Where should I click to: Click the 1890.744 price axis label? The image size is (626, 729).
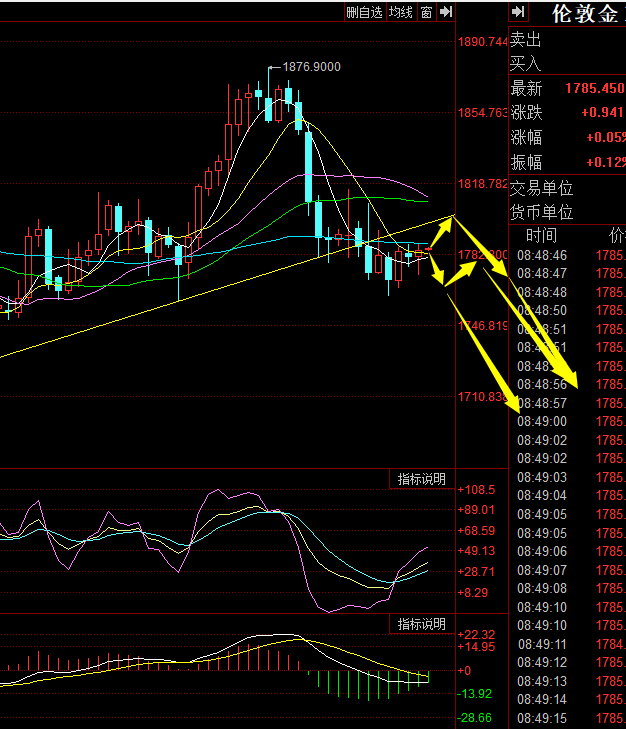tap(482, 42)
